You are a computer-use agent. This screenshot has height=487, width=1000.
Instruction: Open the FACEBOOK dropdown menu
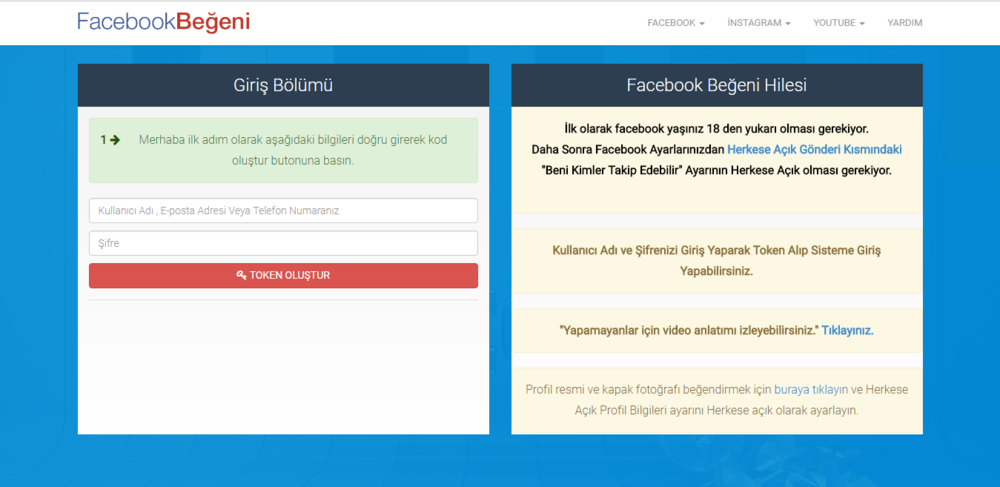(676, 23)
